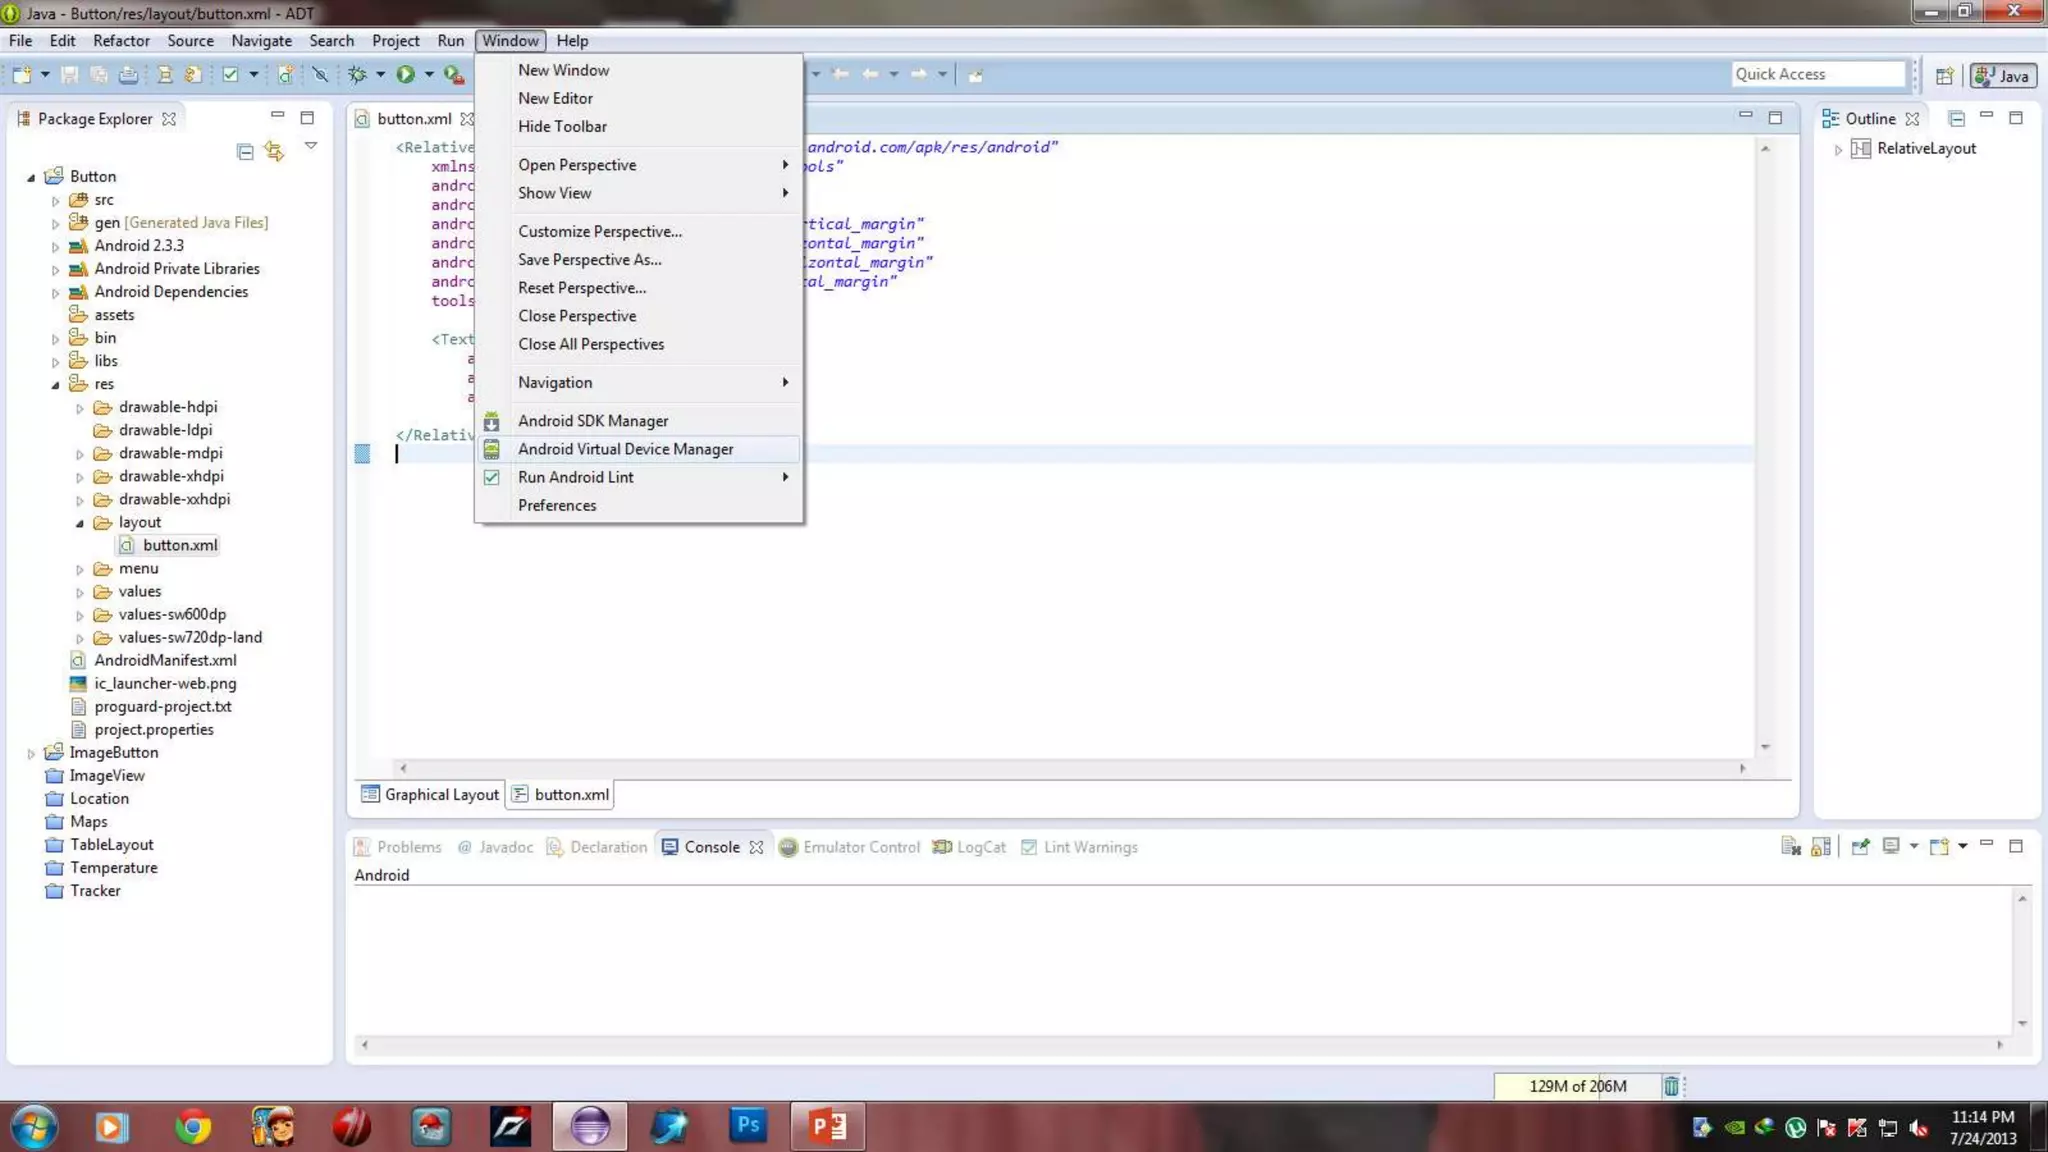The width and height of the screenshot is (2048, 1152).
Task: Toggle the Console scroll lock icon
Action: pyautogui.click(x=1821, y=847)
